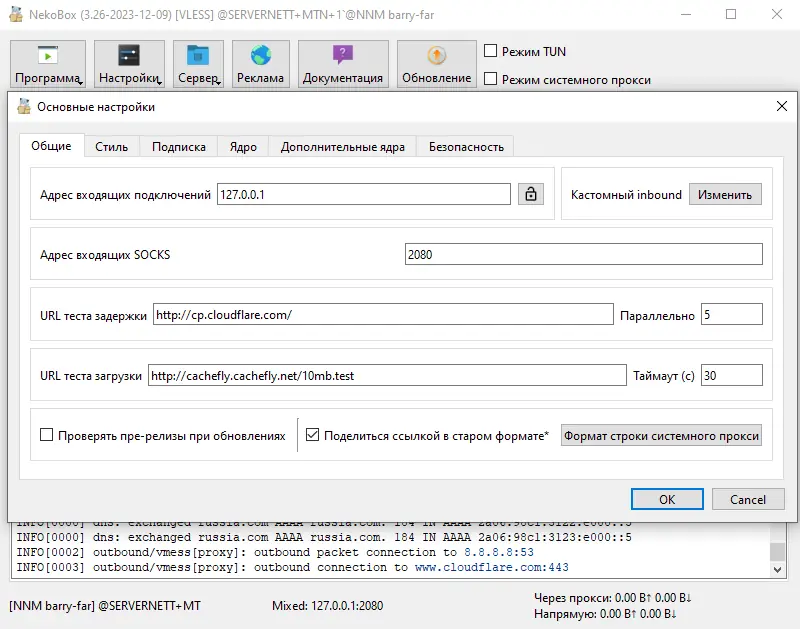The height and width of the screenshot is (629, 800).
Task: Minimize the NekoBox window
Action: coord(686,14)
